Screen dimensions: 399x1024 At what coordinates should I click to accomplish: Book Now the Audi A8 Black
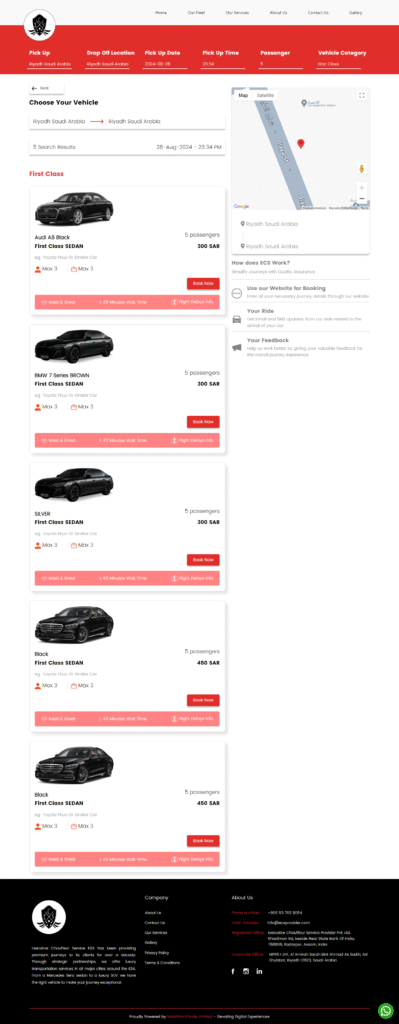pos(203,283)
